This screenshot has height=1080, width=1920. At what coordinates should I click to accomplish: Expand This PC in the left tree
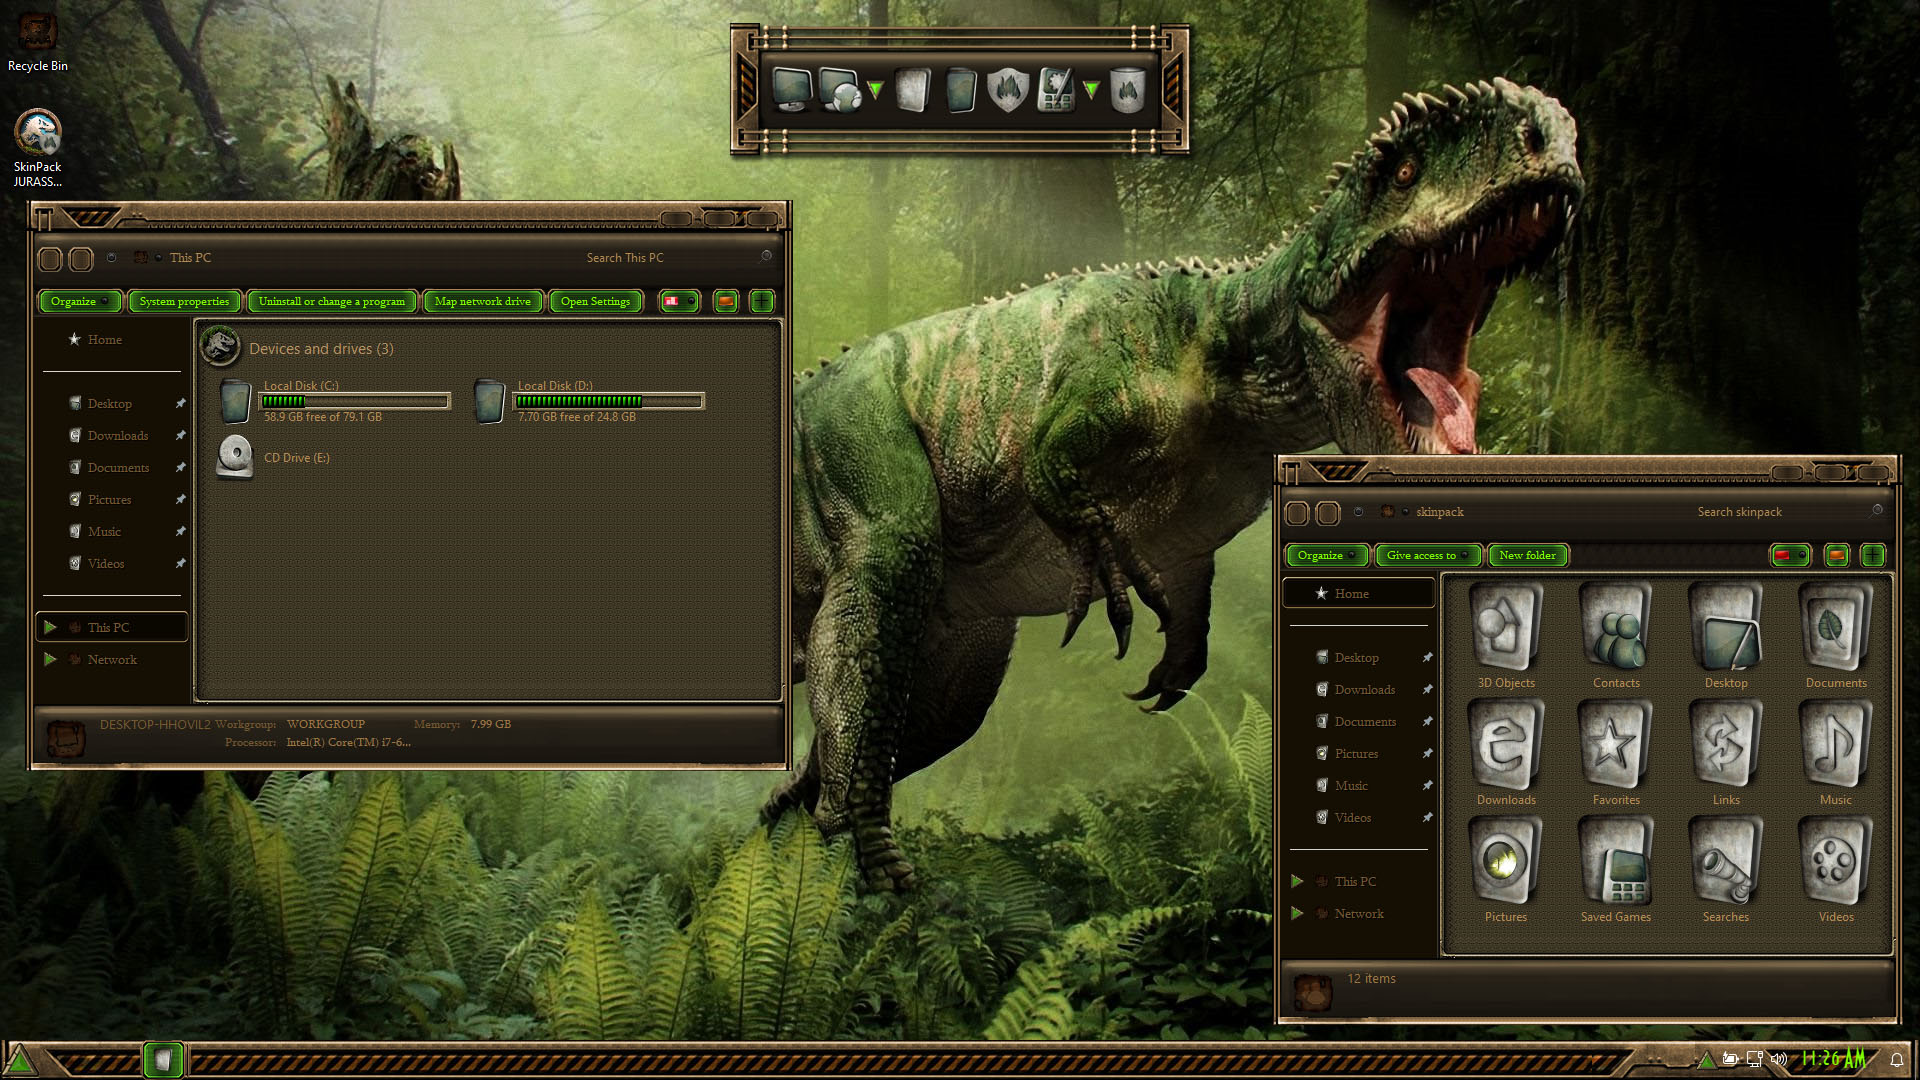coord(50,627)
